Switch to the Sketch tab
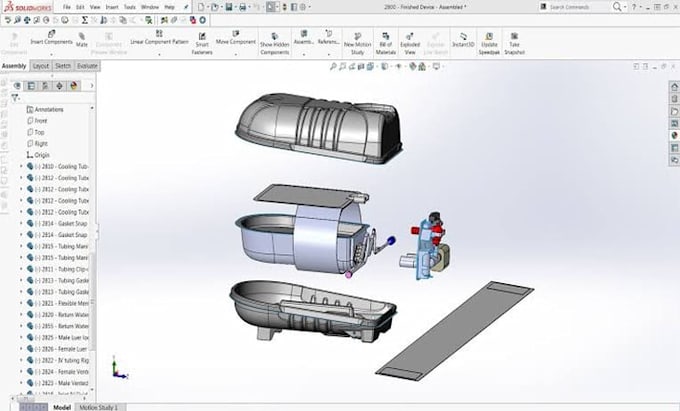The width and height of the screenshot is (680, 411). click(x=63, y=66)
